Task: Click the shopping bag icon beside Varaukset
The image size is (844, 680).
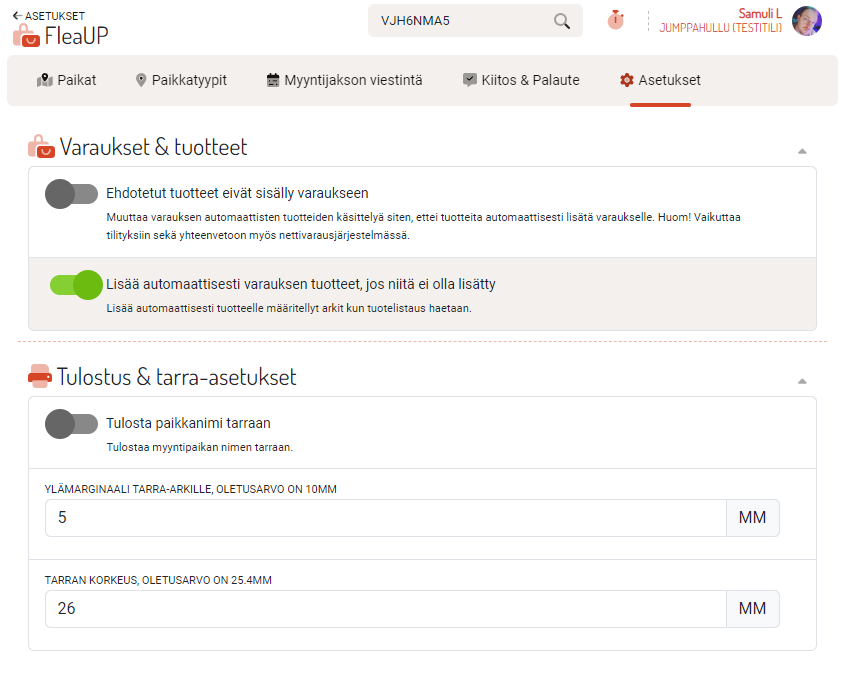Action: (40, 147)
